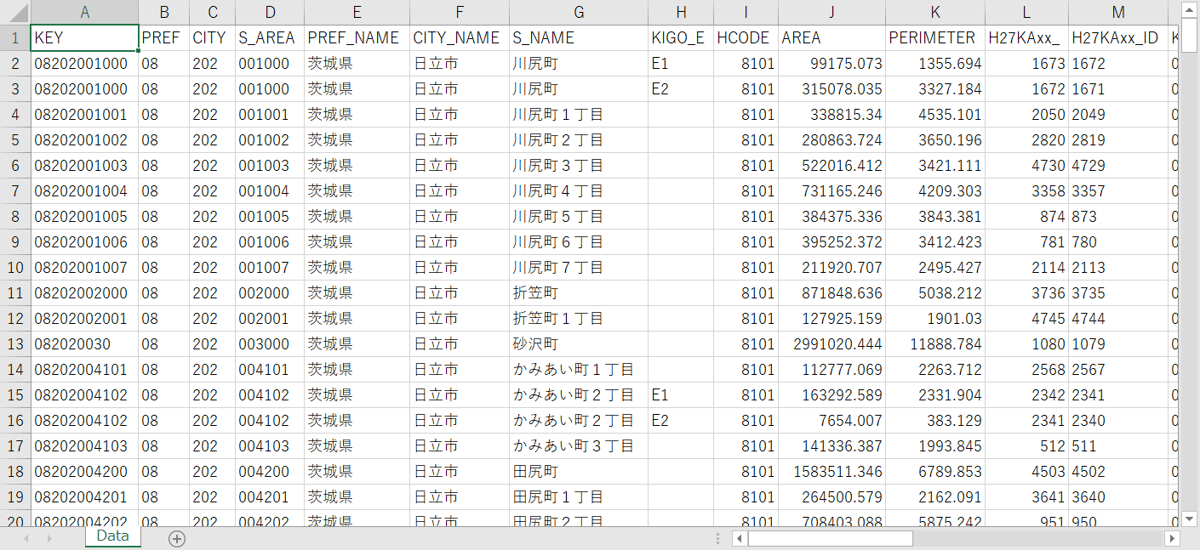Image resolution: width=1200 pixels, height=550 pixels.
Task: Add a new sheet with plus button
Action: pos(177,538)
